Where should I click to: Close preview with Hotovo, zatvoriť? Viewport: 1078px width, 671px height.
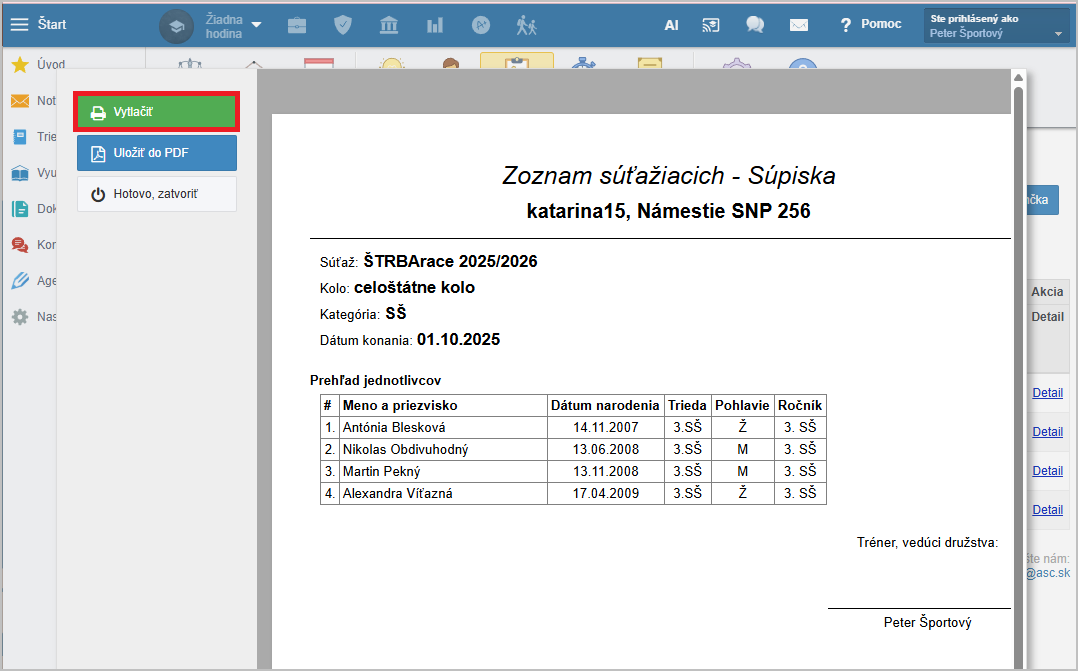pos(156,194)
